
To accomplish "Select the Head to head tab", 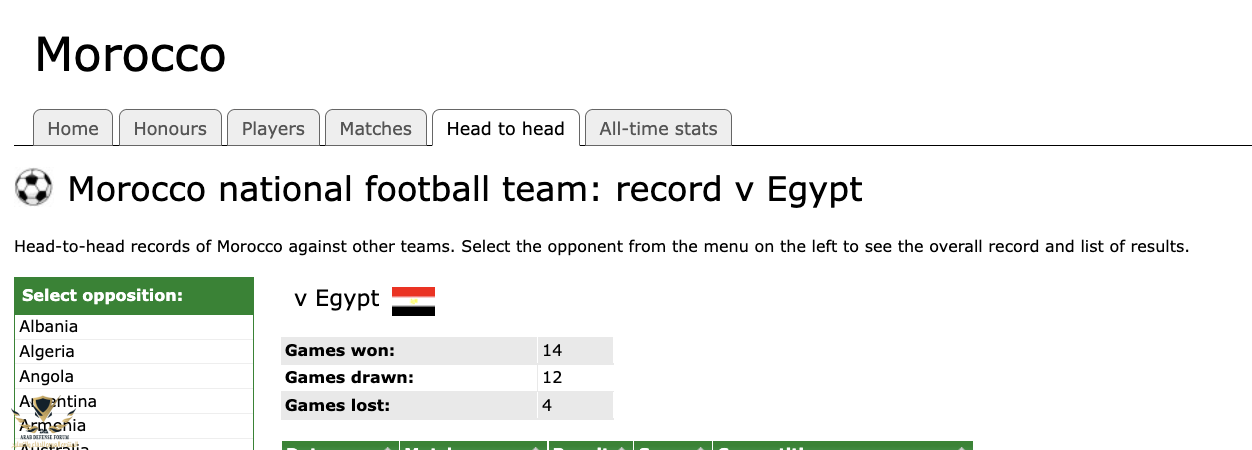I will (506, 128).
